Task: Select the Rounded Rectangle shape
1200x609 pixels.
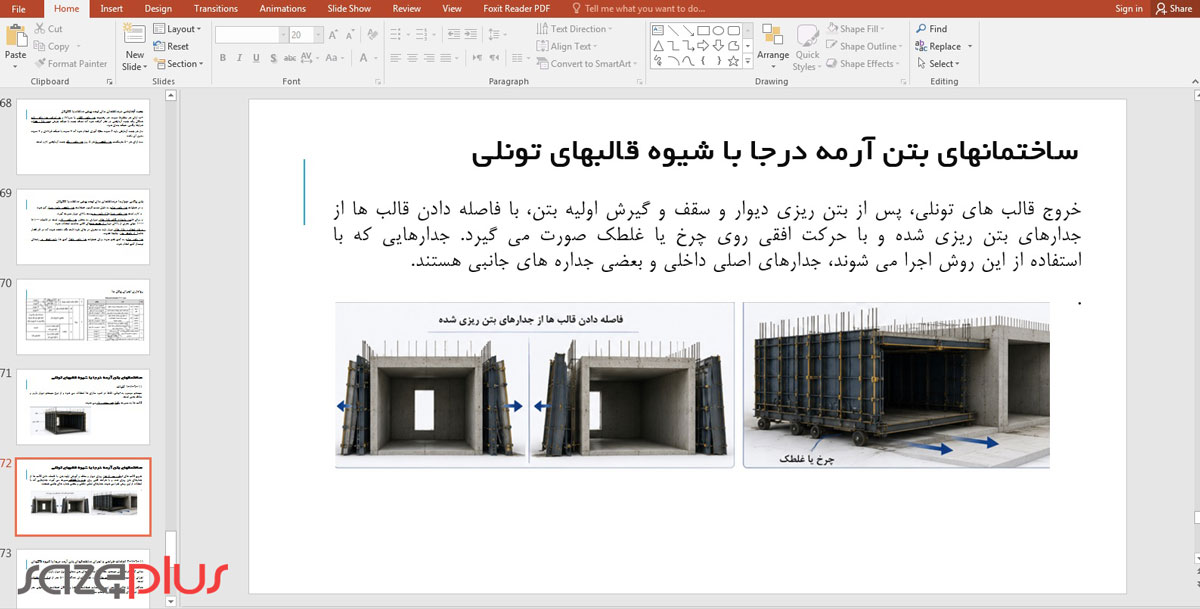Action: point(734,31)
